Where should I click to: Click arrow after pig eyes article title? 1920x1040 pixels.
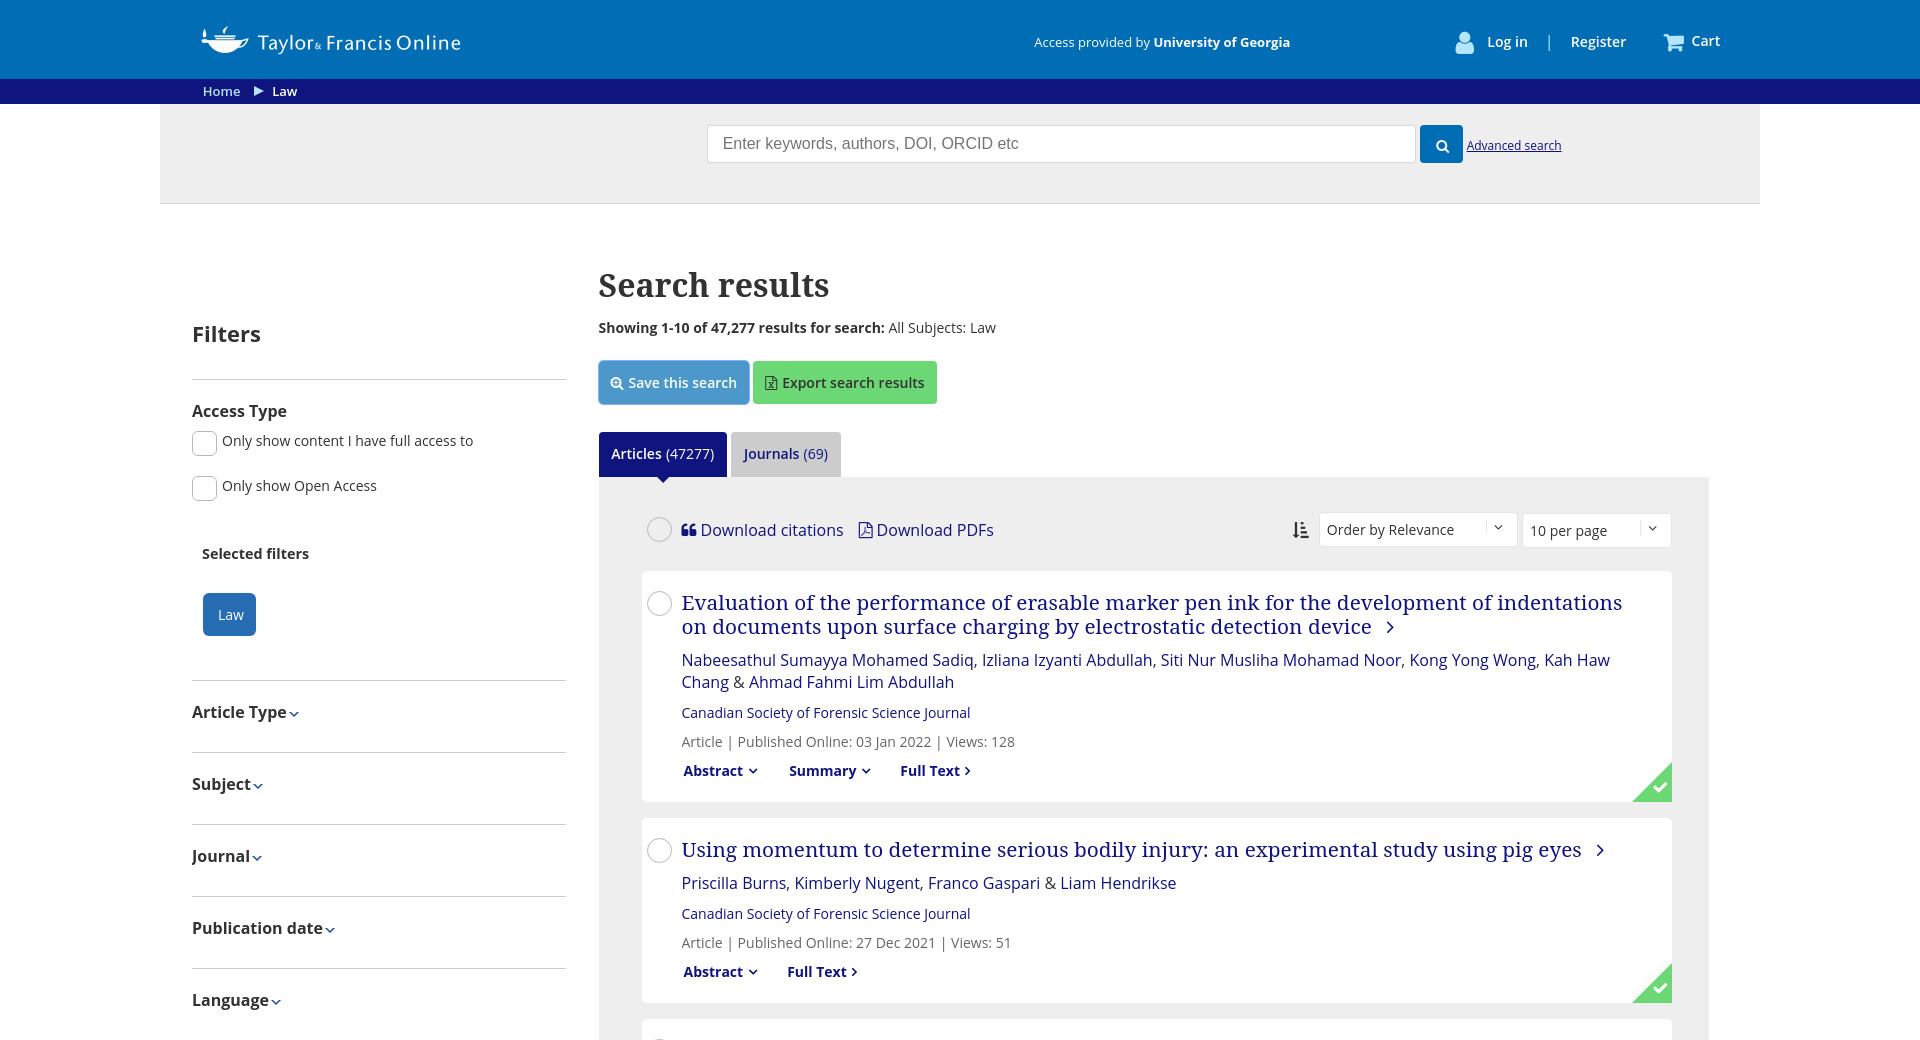click(1600, 850)
